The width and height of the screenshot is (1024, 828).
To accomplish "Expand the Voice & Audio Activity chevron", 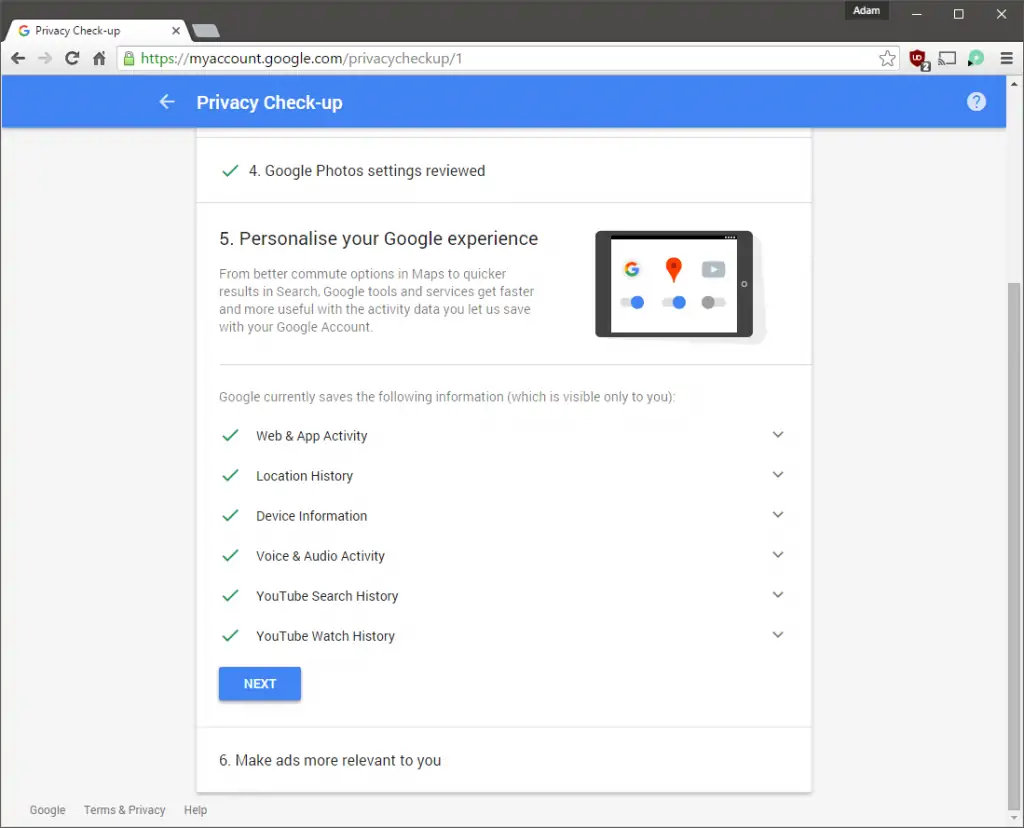I will (x=778, y=555).
